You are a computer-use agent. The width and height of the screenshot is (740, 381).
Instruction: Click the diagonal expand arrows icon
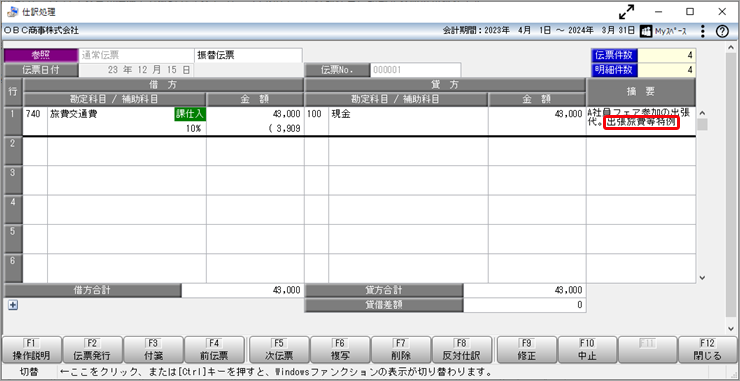(x=627, y=12)
